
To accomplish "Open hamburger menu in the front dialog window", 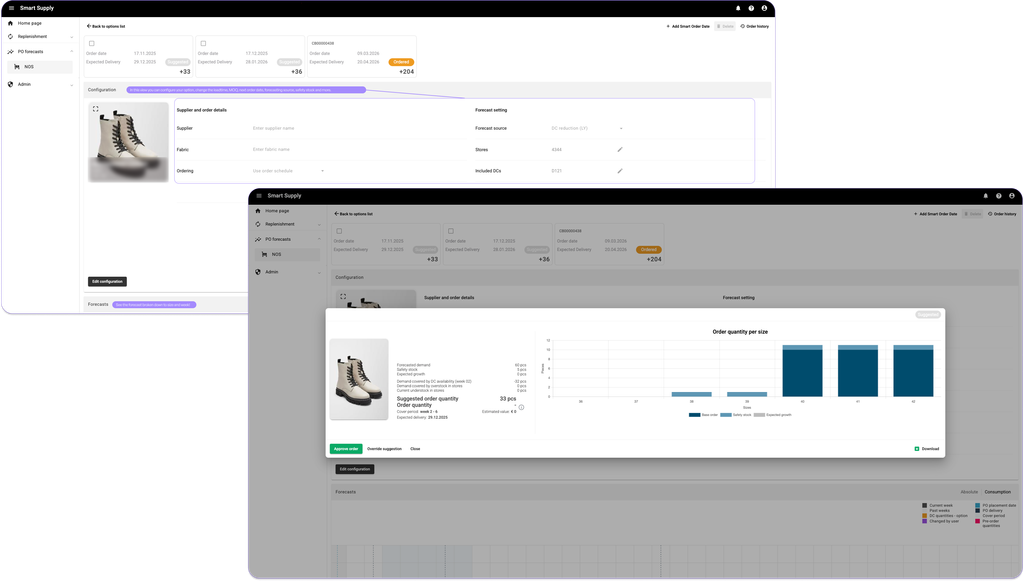I will point(259,196).
